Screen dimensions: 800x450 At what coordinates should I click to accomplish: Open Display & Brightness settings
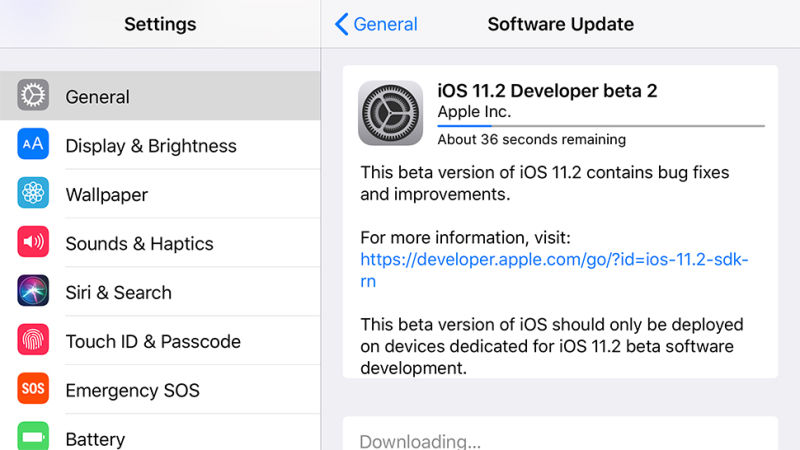pyautogui.click(x=160, y=145)
